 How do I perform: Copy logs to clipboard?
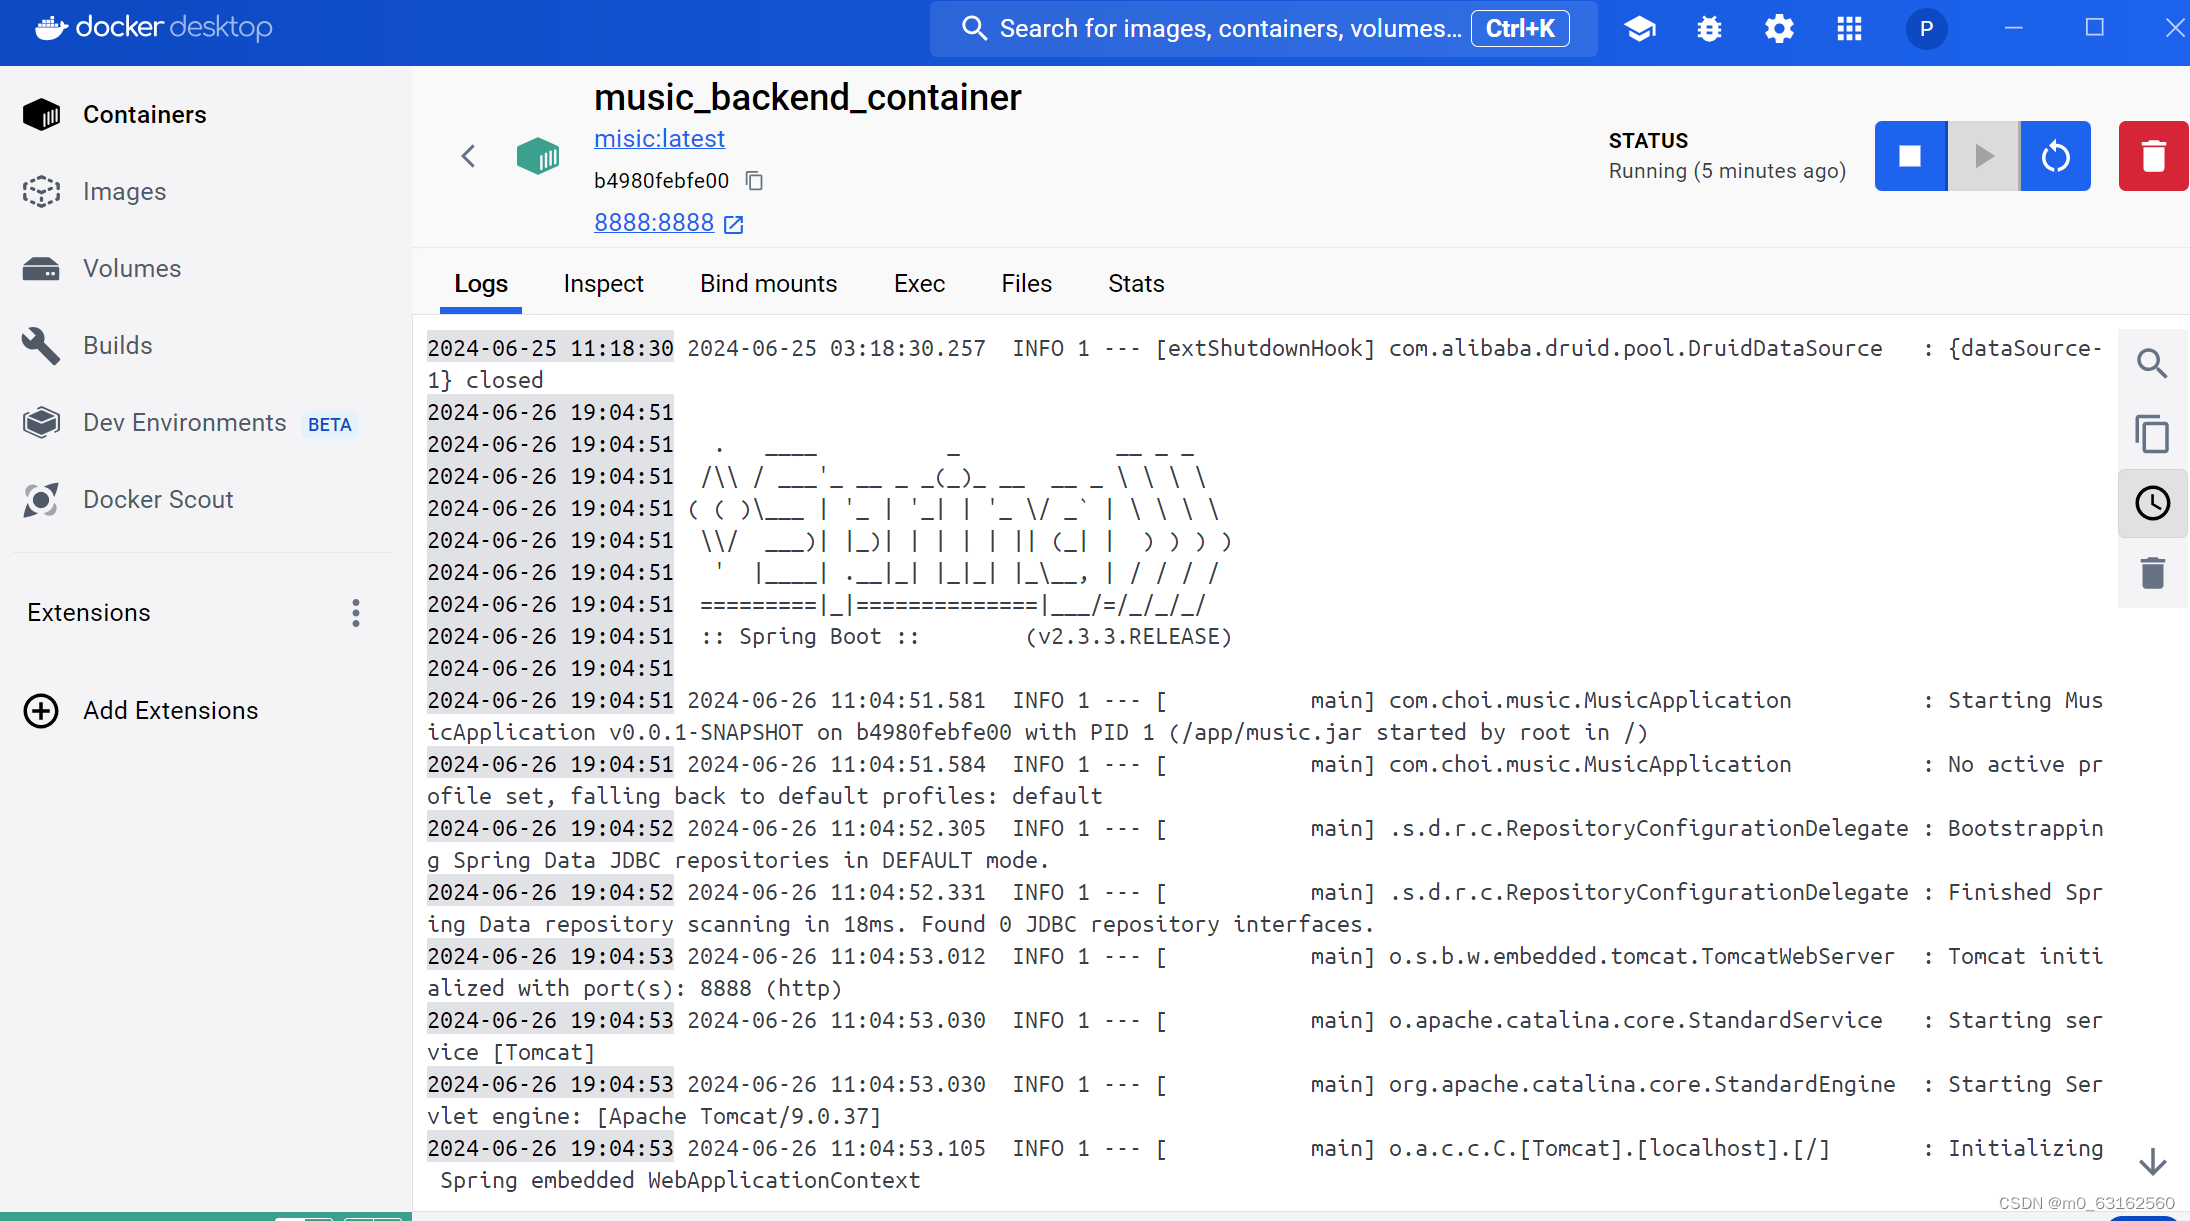2152,434
